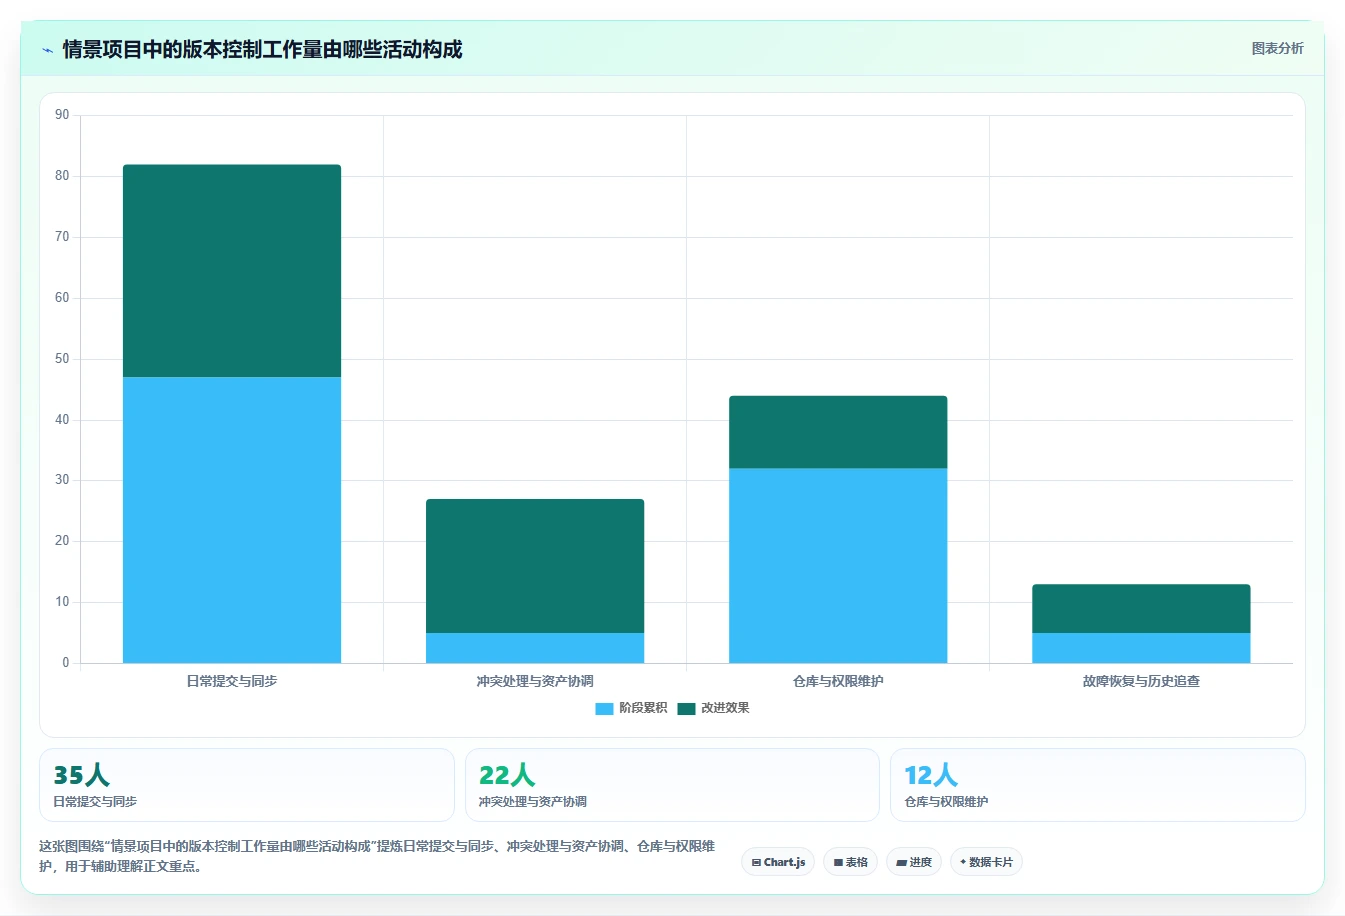Click the green bar segment for 冲突处理与资产协调
The width and height of the screenshot is (1345, 916).
[x=535, y=566]
